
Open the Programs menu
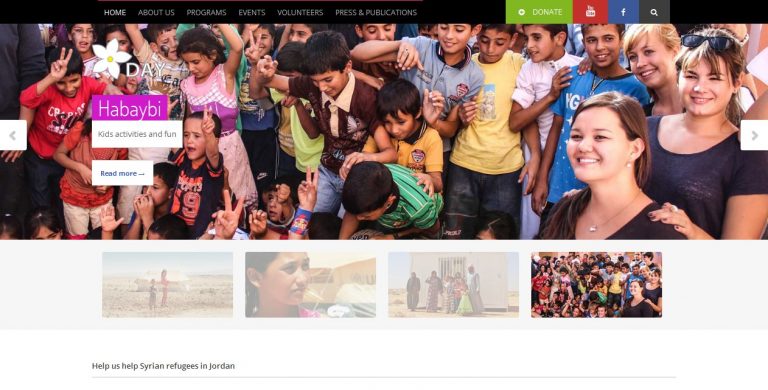[206, 12]
